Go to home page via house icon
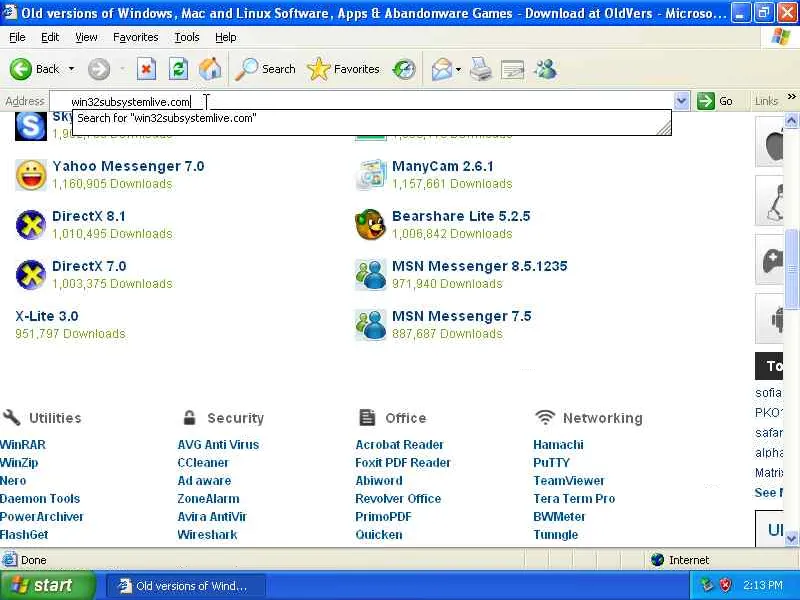This screenshot has height=600, width=800. tap(210, 69)
